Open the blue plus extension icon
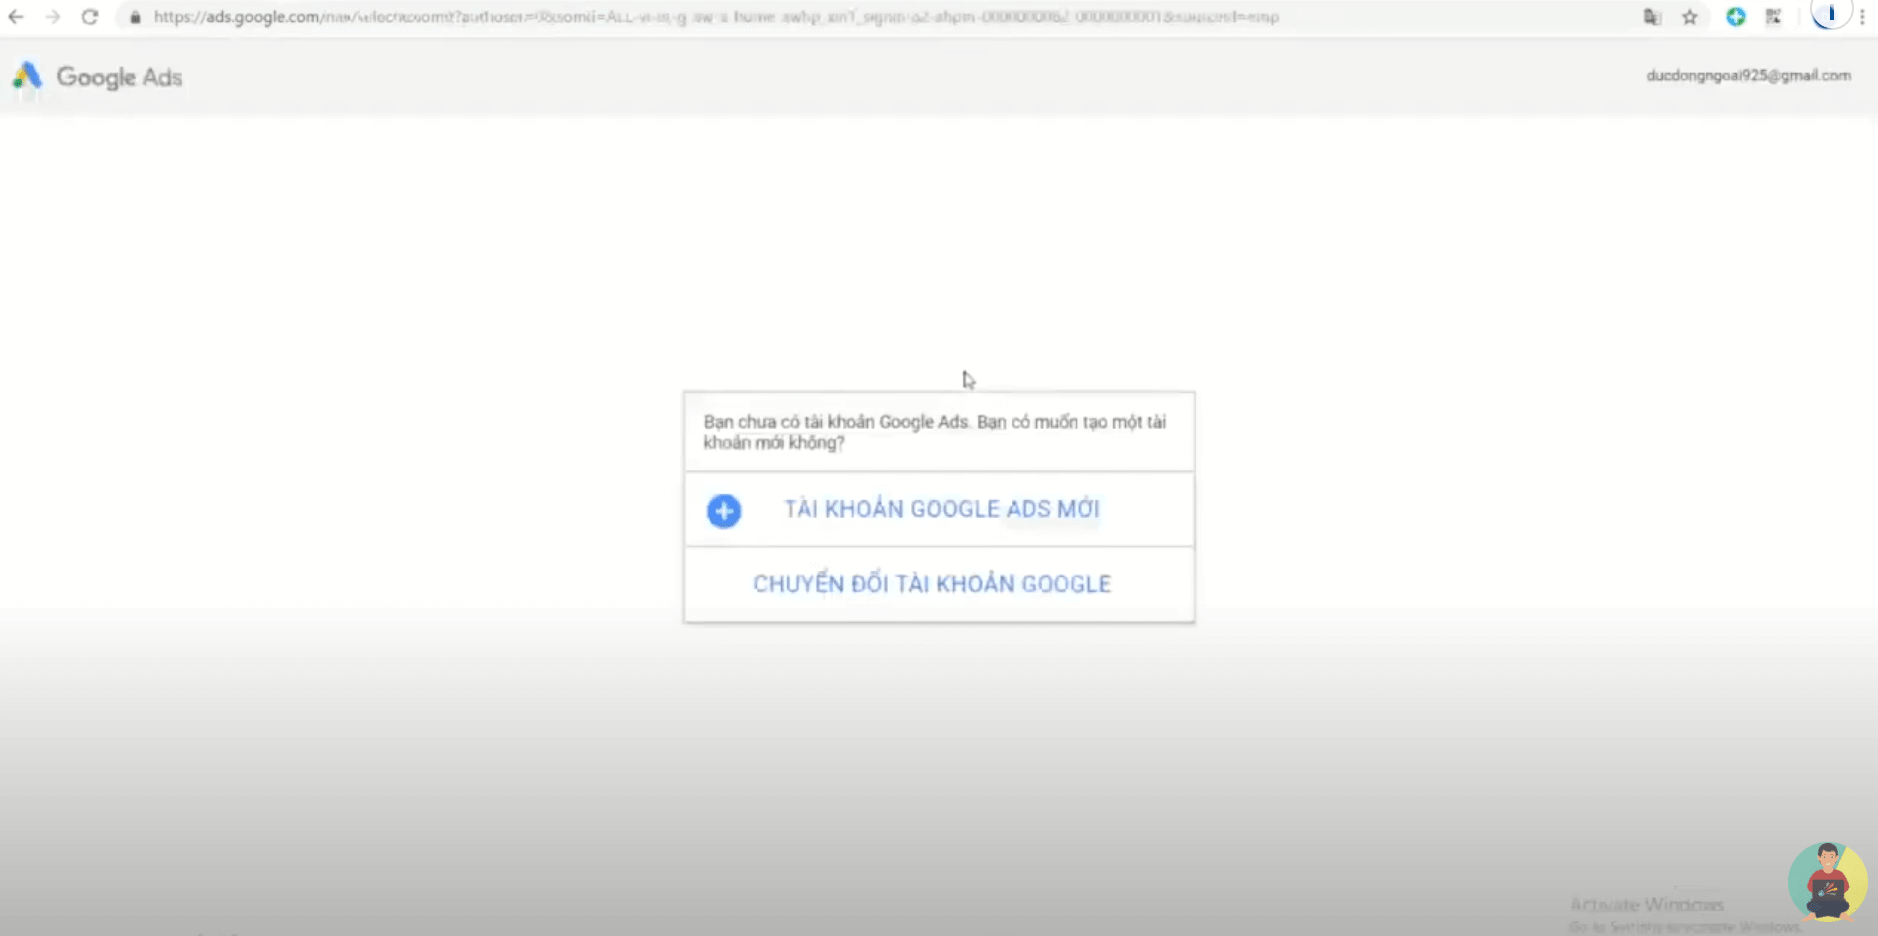 pos(1736,17)
